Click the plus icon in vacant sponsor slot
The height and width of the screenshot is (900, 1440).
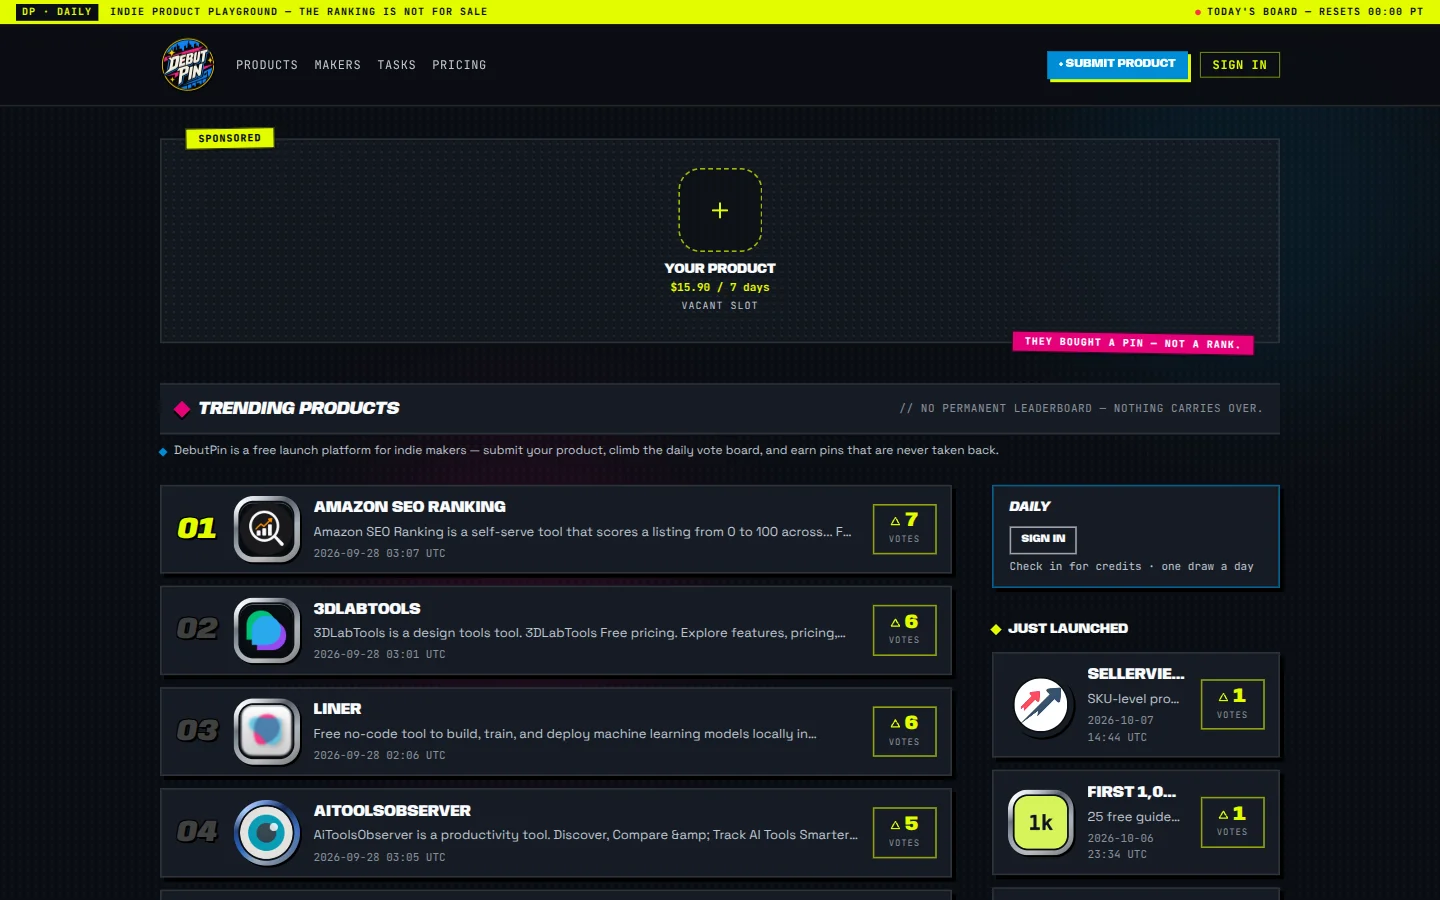click(x=720, y=210)
